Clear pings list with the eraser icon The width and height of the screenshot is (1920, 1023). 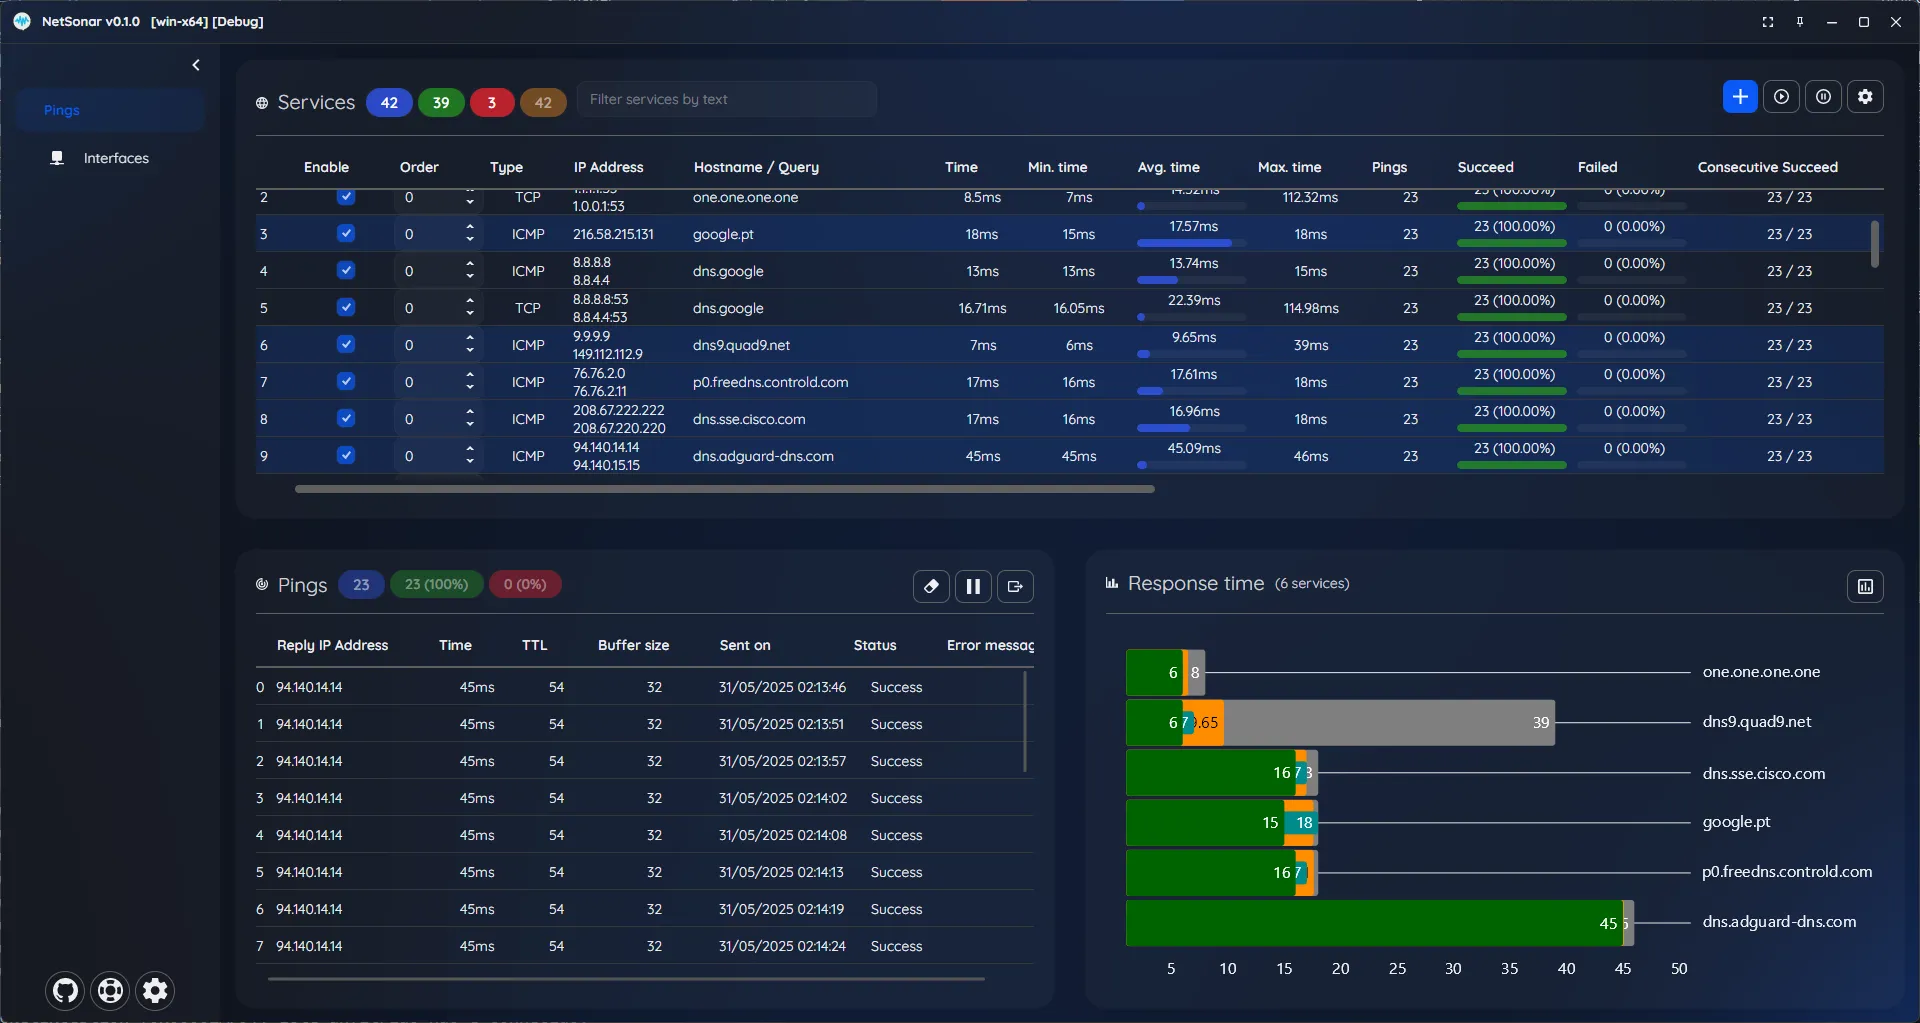(x=931, y=587)
